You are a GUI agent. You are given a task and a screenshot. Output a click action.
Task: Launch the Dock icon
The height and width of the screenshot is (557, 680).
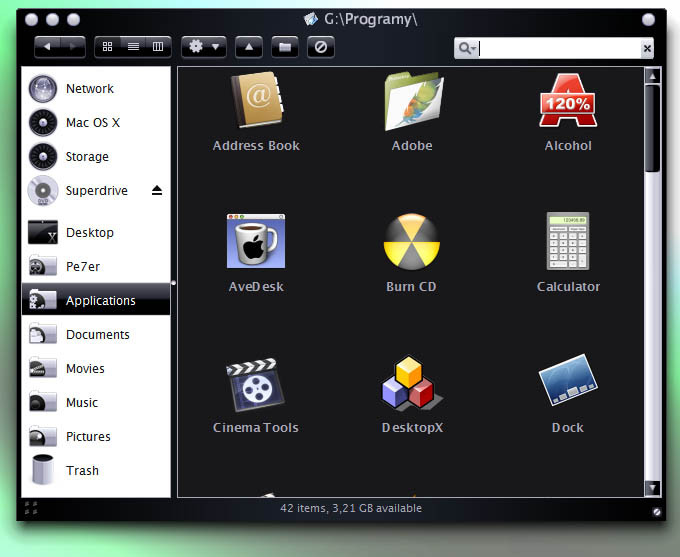(568, 380)
